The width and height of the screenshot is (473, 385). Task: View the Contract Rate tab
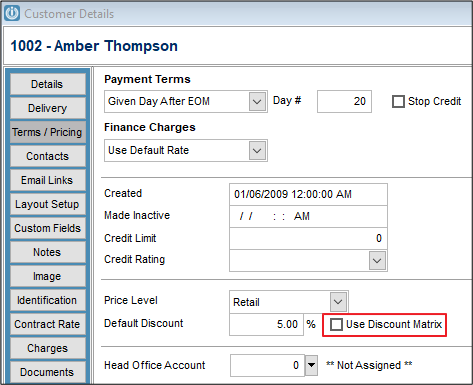point(47,324)
